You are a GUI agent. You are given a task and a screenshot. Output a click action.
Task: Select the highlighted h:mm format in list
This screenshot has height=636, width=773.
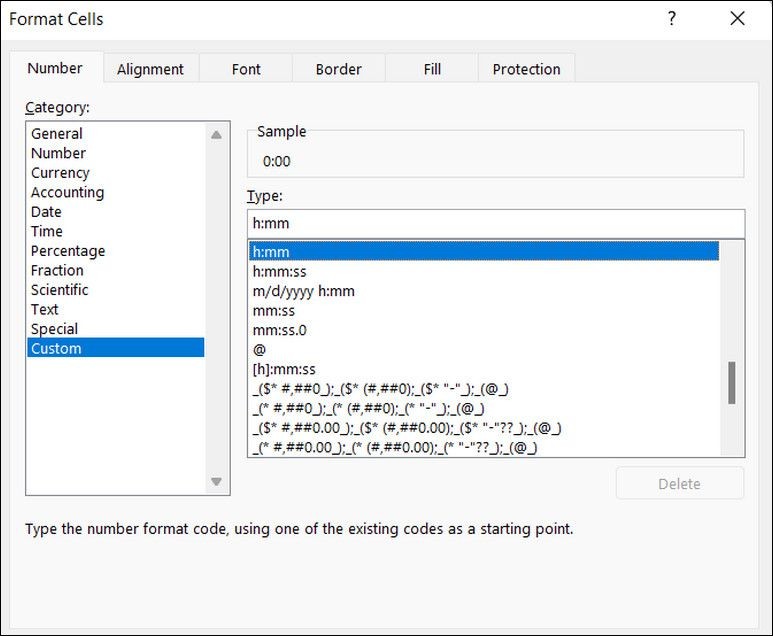tap(484, 251)
